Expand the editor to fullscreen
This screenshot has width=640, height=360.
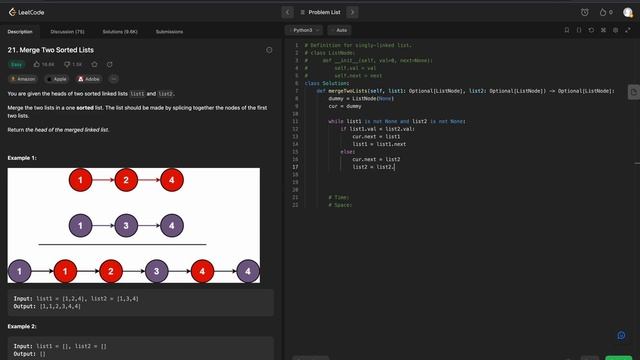(628, 30)
